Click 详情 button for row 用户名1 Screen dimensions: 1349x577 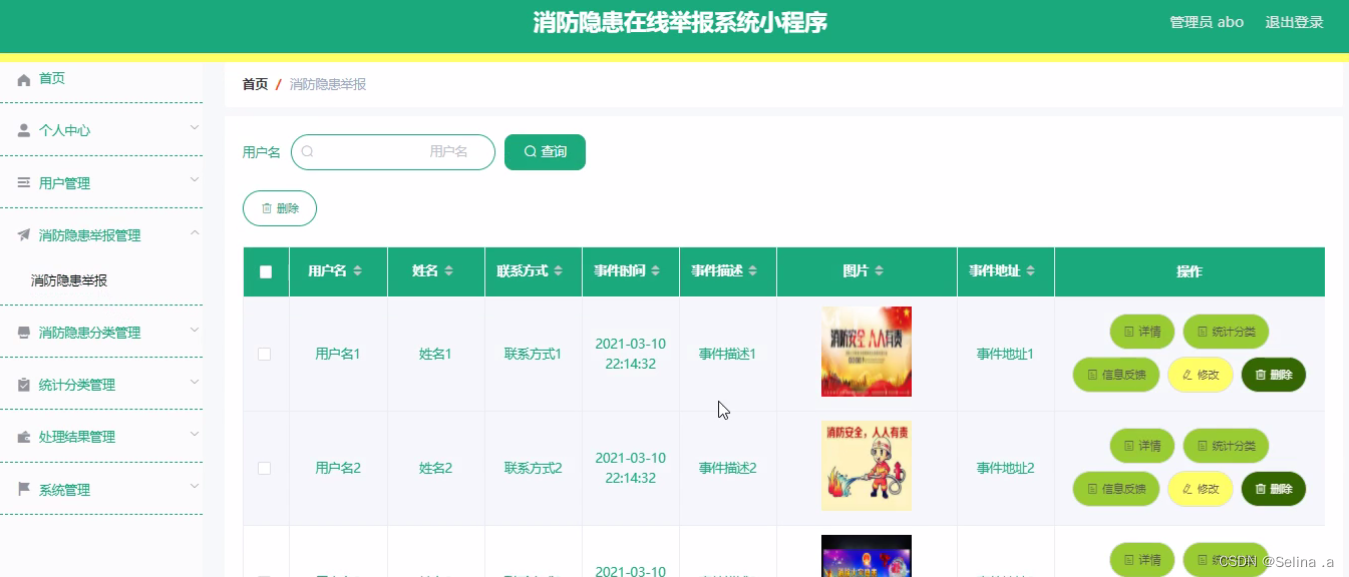point(1142,331)
